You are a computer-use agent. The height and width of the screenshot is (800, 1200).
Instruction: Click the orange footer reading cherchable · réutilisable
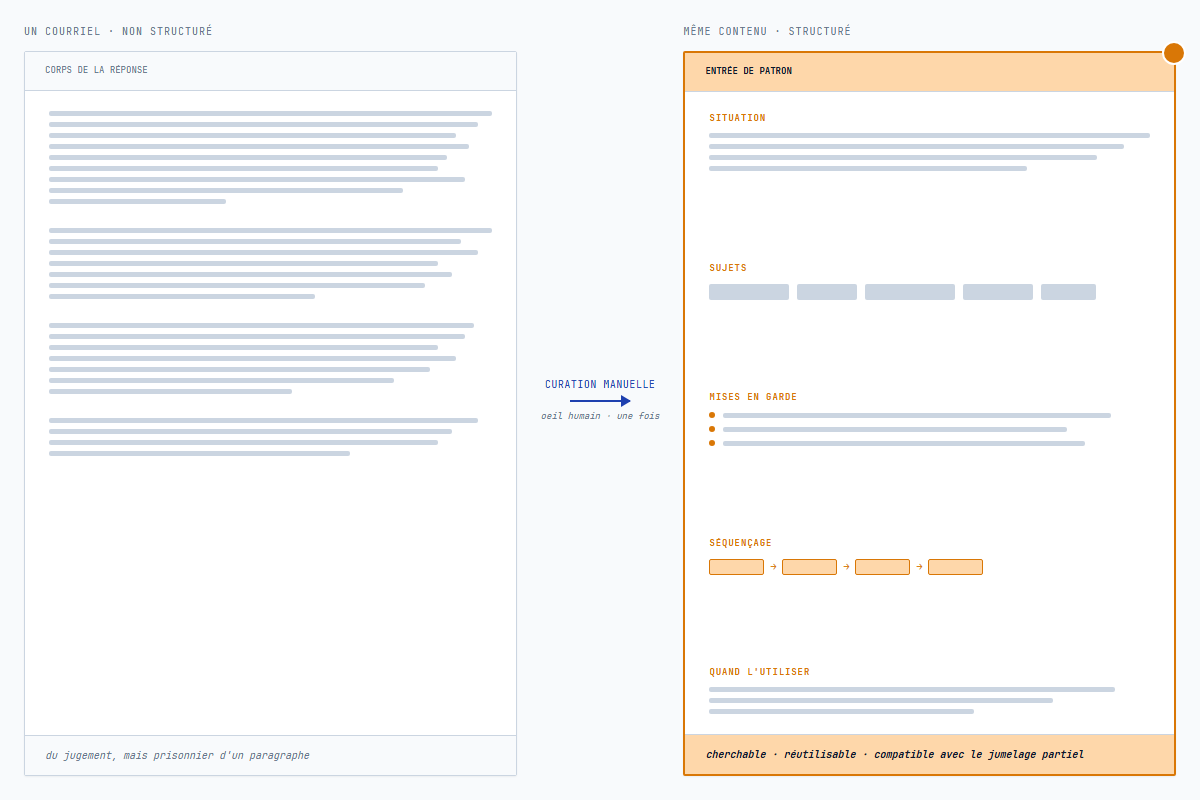pos(929,755)
